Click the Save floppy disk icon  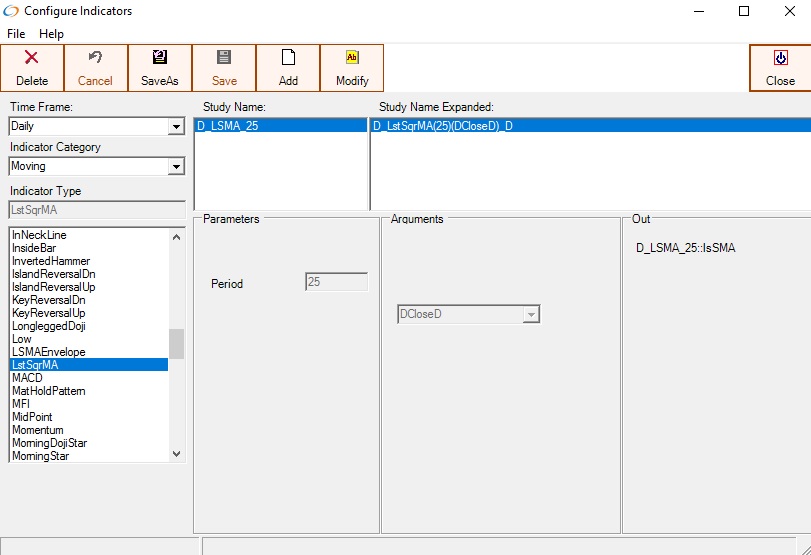[224, 59]
